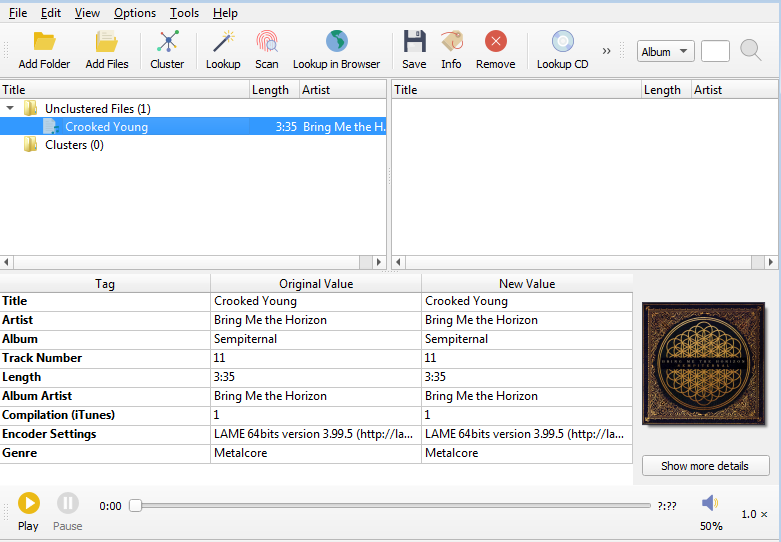Click the Show more details button
Screen dimensions: 781x542
point(705,466)
